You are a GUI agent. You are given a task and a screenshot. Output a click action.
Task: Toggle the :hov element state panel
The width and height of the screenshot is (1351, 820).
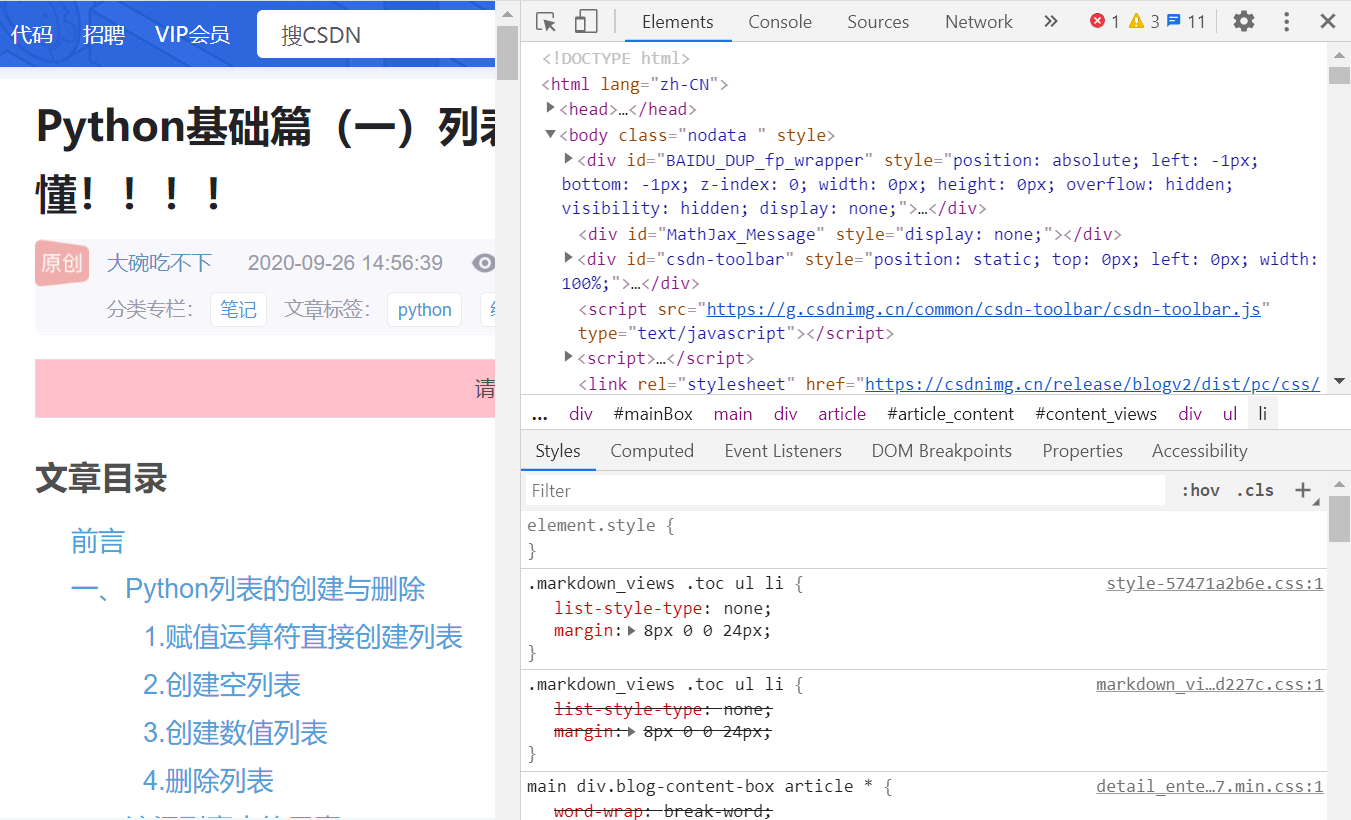(1200, 490)
